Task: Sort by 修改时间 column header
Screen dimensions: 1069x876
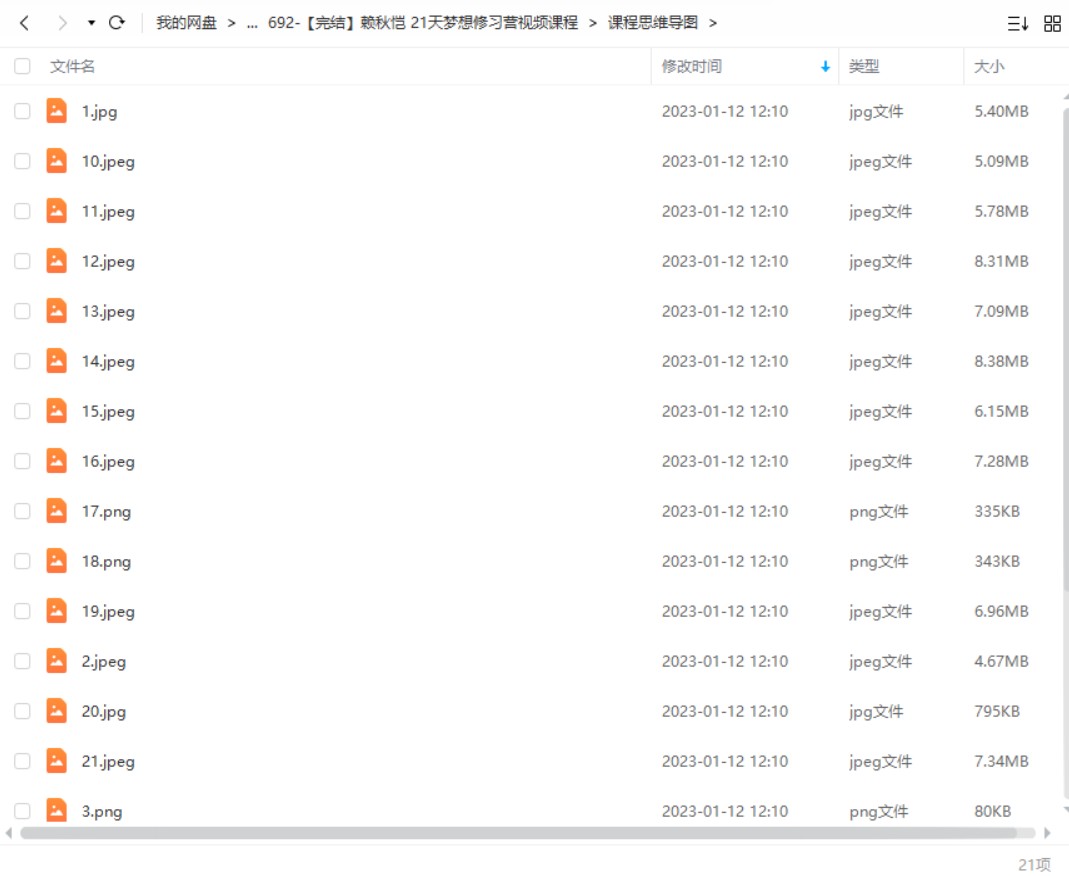Action: point(691,66)
